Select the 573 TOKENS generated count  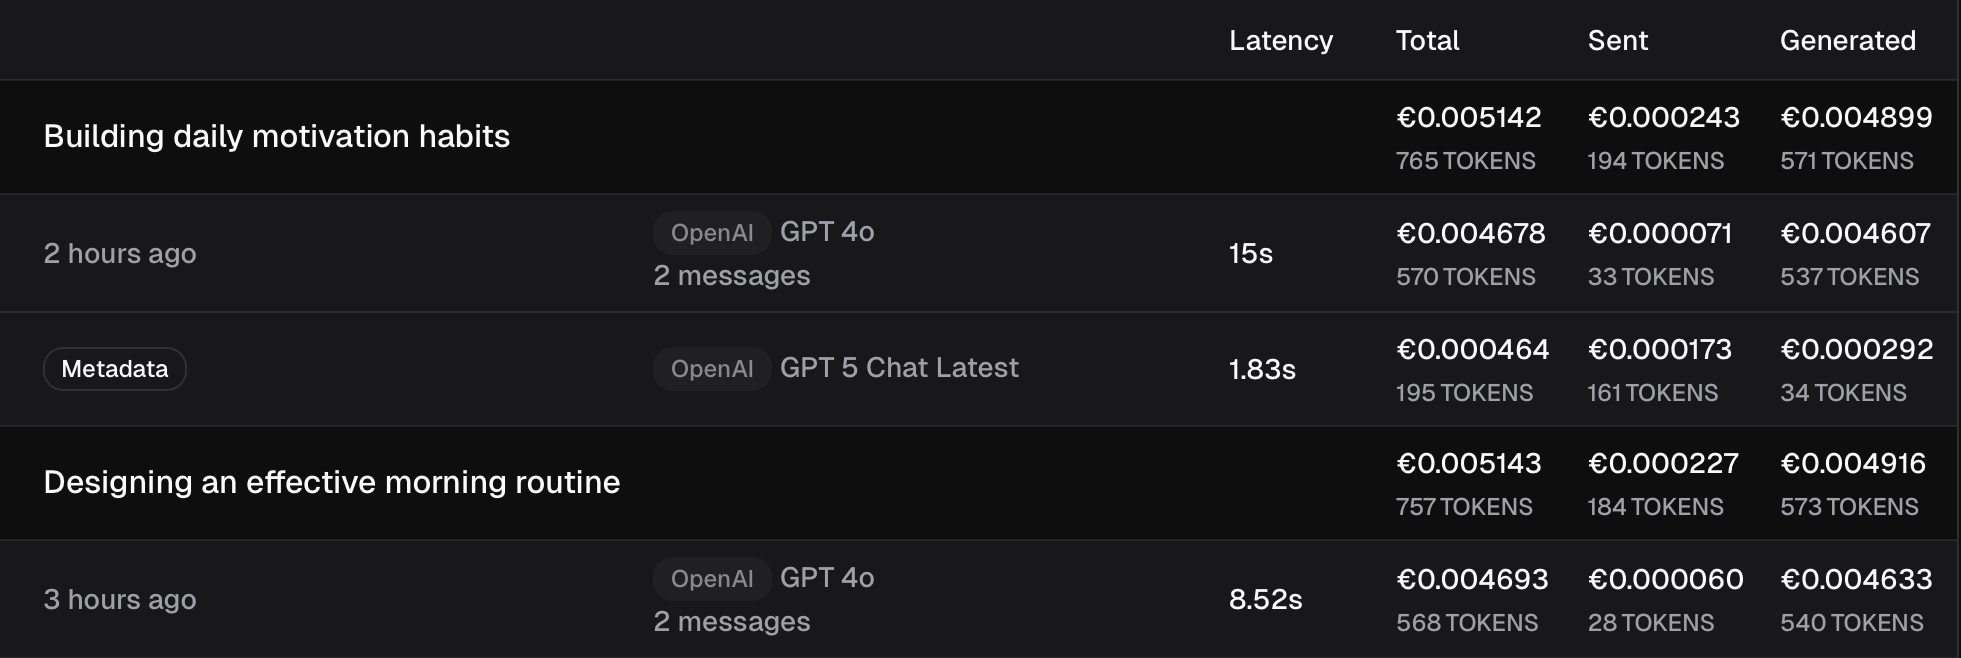coord(1848,507)
